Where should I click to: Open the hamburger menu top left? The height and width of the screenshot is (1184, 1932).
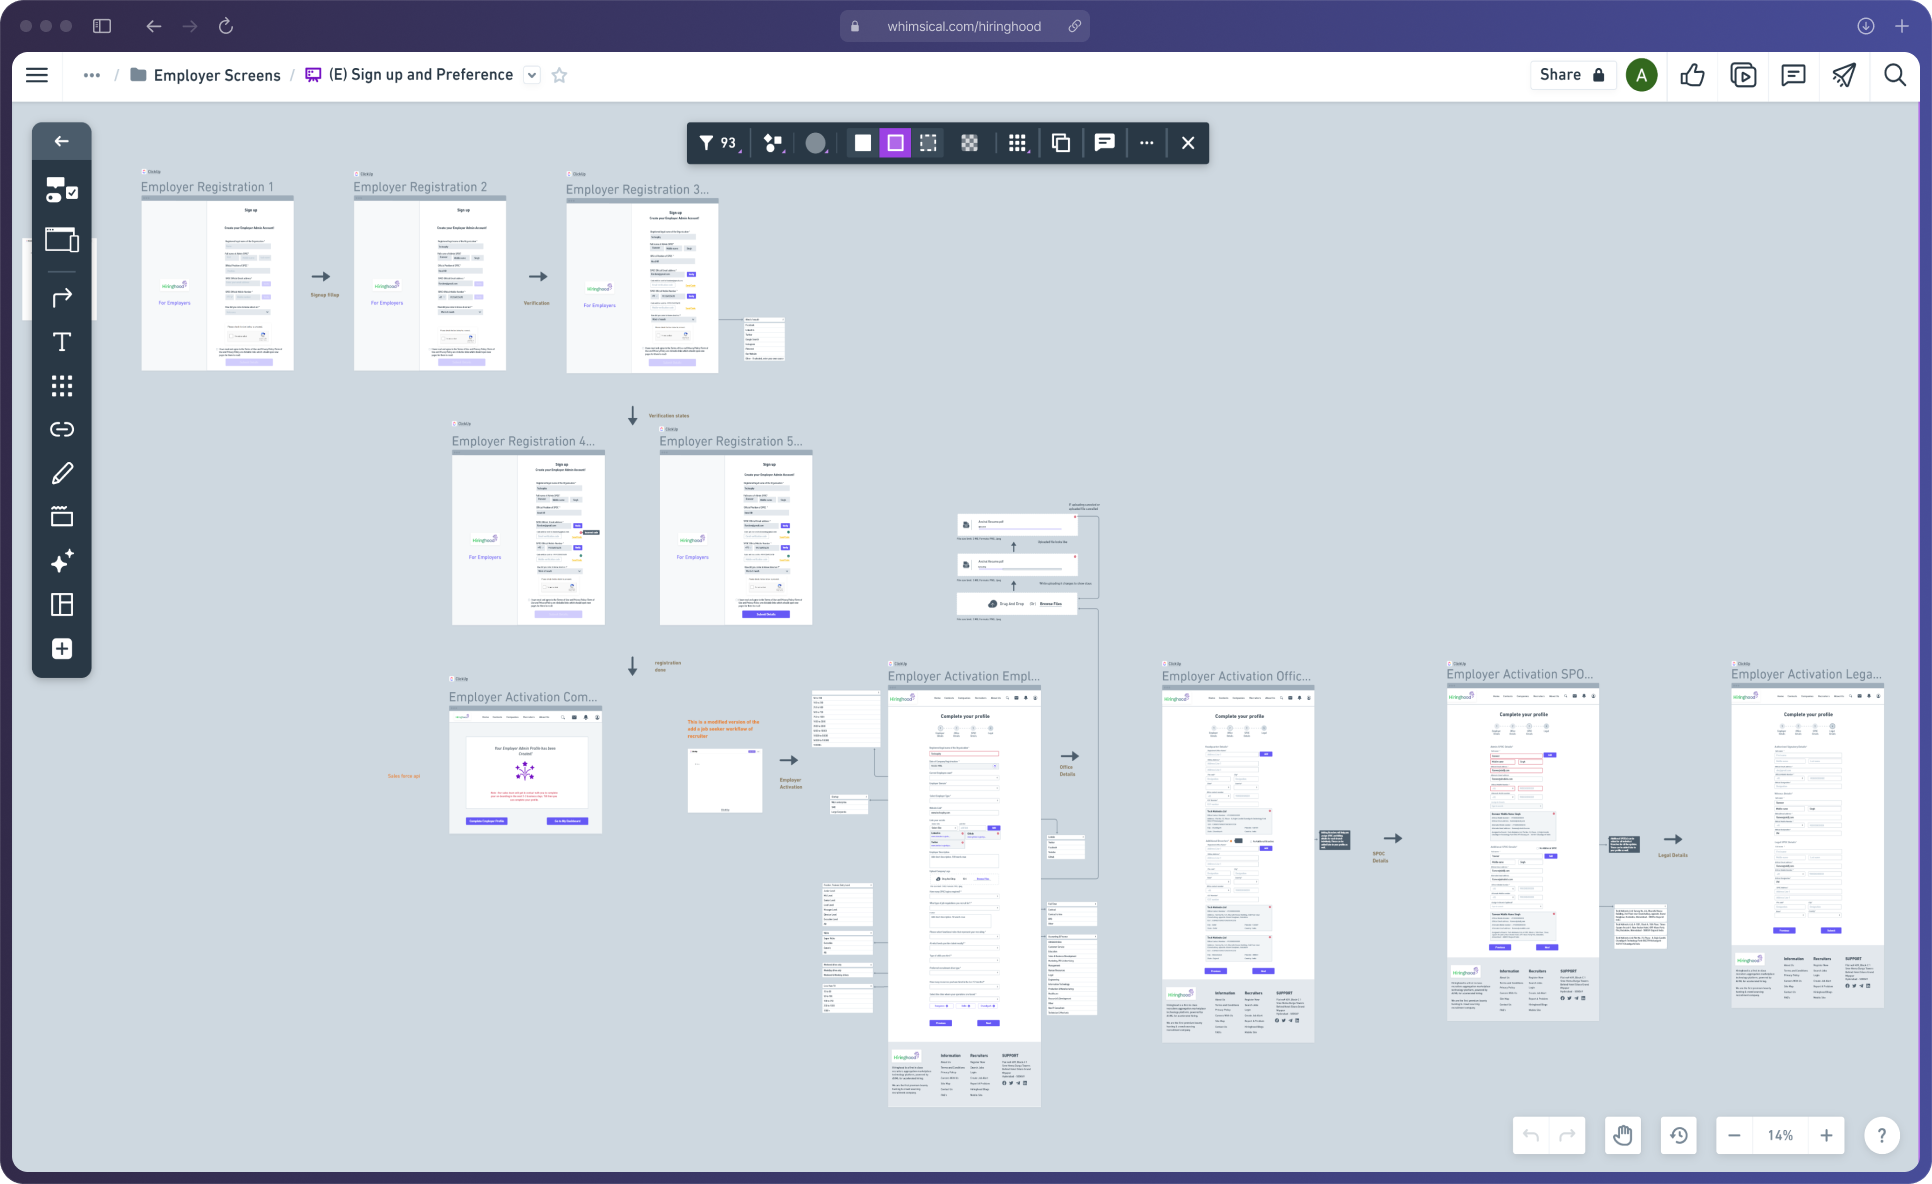[37, 75]
